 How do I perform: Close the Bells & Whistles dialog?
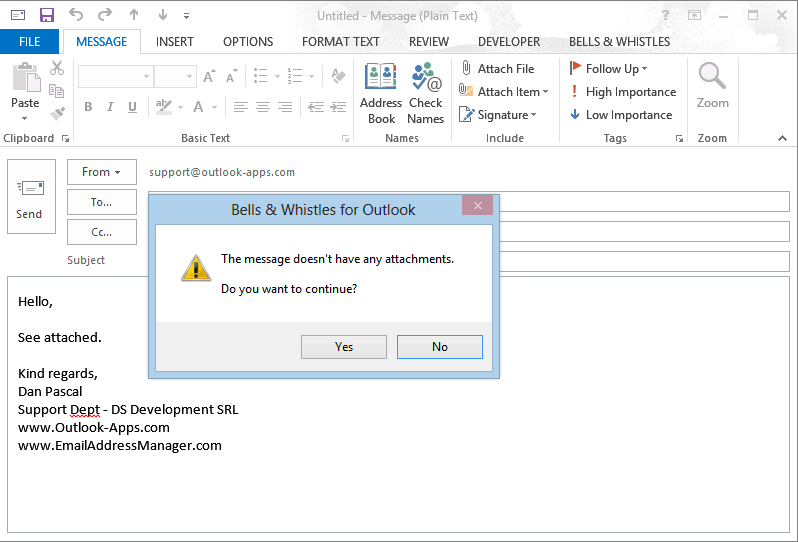[477, 205]
